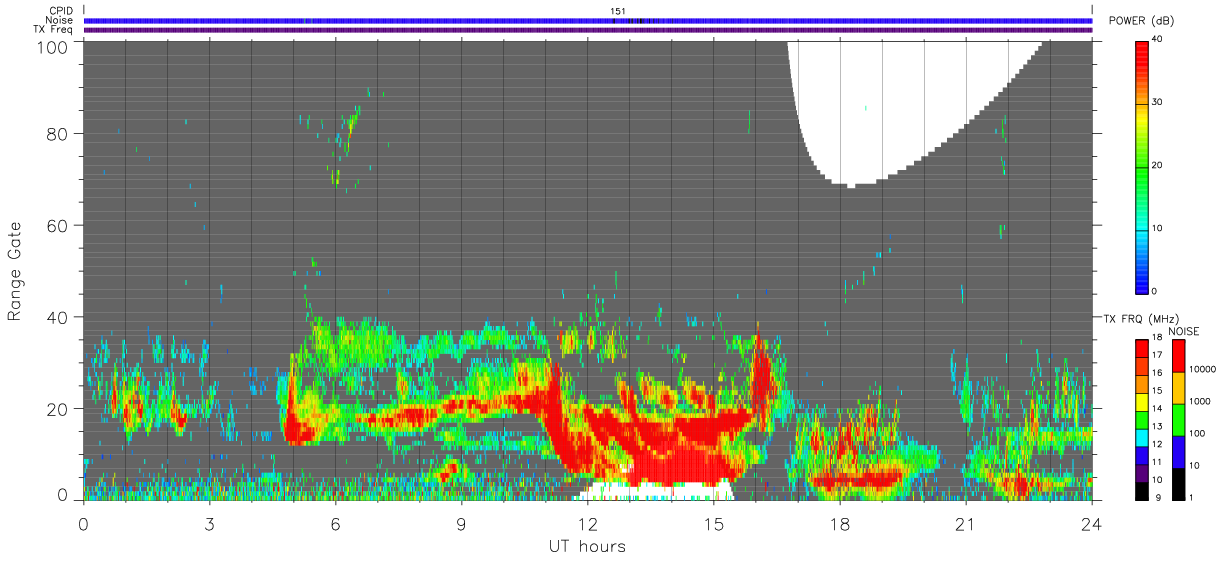Click the power scale label 40
Image resolution: width=1228 pixels, height=567 pixels.
(x=1156, y=40)
